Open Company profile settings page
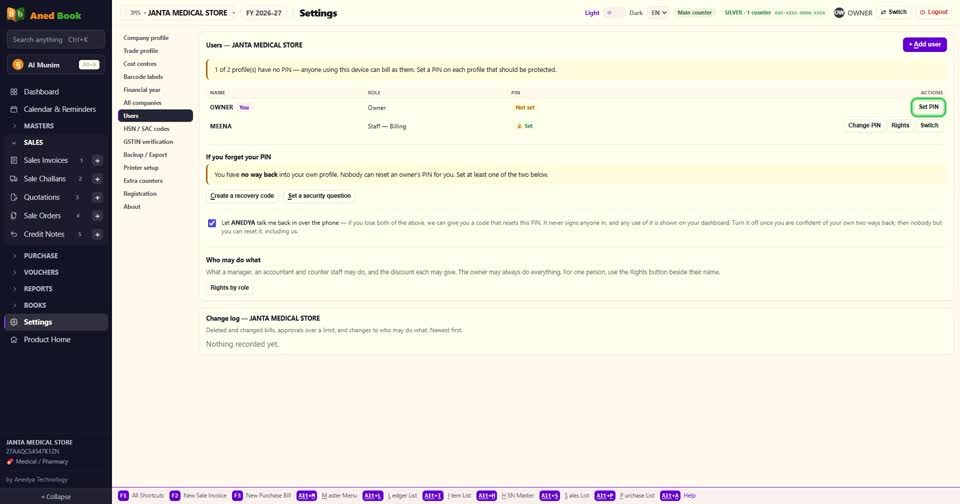Image resolution: width=960 pixels, height=504 pixels. point(155,38)
